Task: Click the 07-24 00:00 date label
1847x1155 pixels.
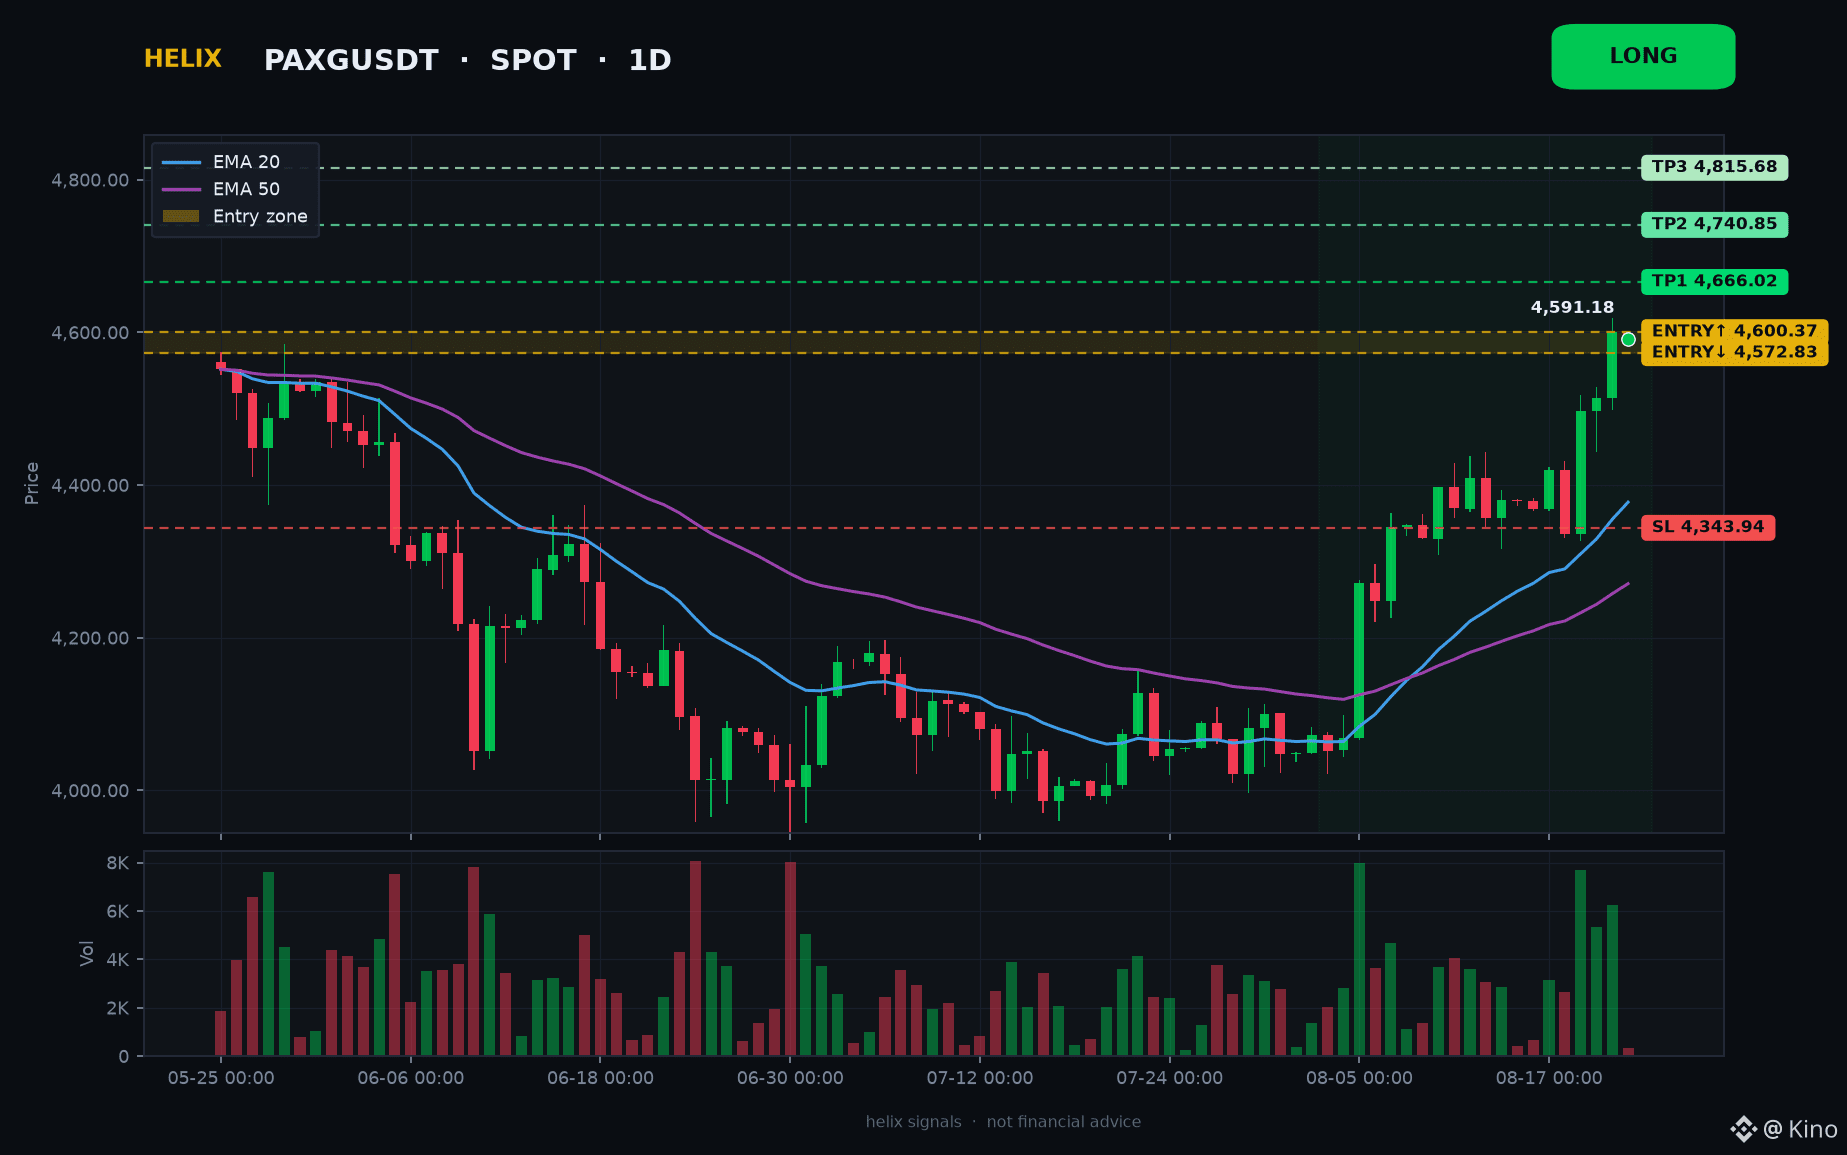Action: [x=1169, y=1078]
